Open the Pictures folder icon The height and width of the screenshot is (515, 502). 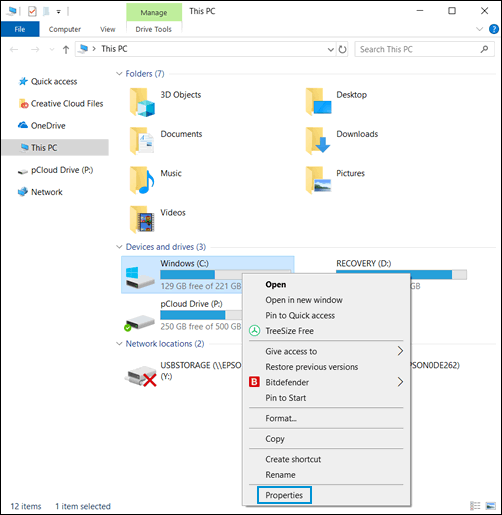pos(318,180)
